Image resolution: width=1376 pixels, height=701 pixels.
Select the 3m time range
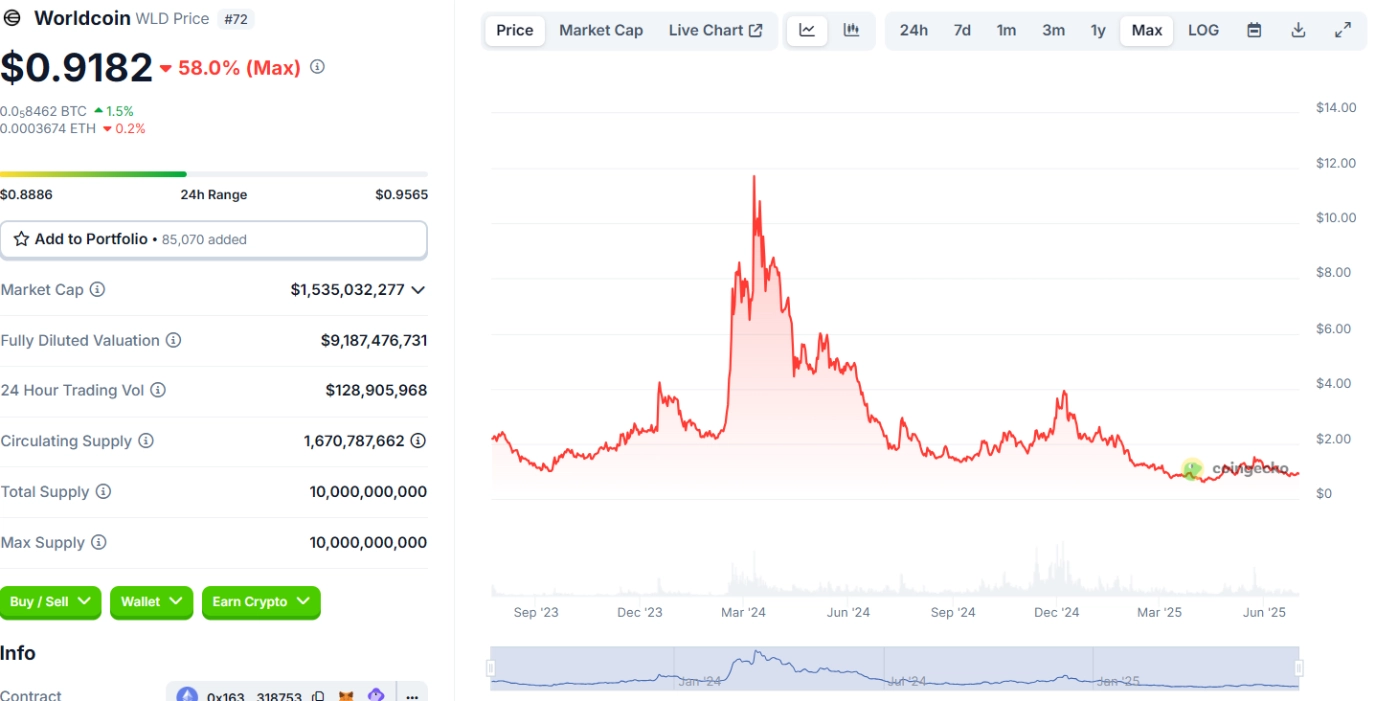(x=1053, y=30)
